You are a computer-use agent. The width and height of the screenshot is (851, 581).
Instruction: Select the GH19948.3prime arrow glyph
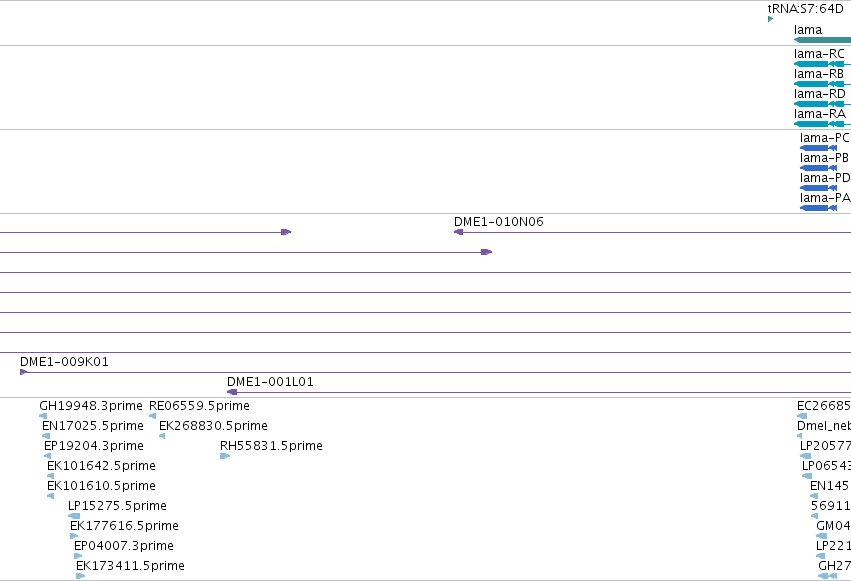(x=43, y=416)
